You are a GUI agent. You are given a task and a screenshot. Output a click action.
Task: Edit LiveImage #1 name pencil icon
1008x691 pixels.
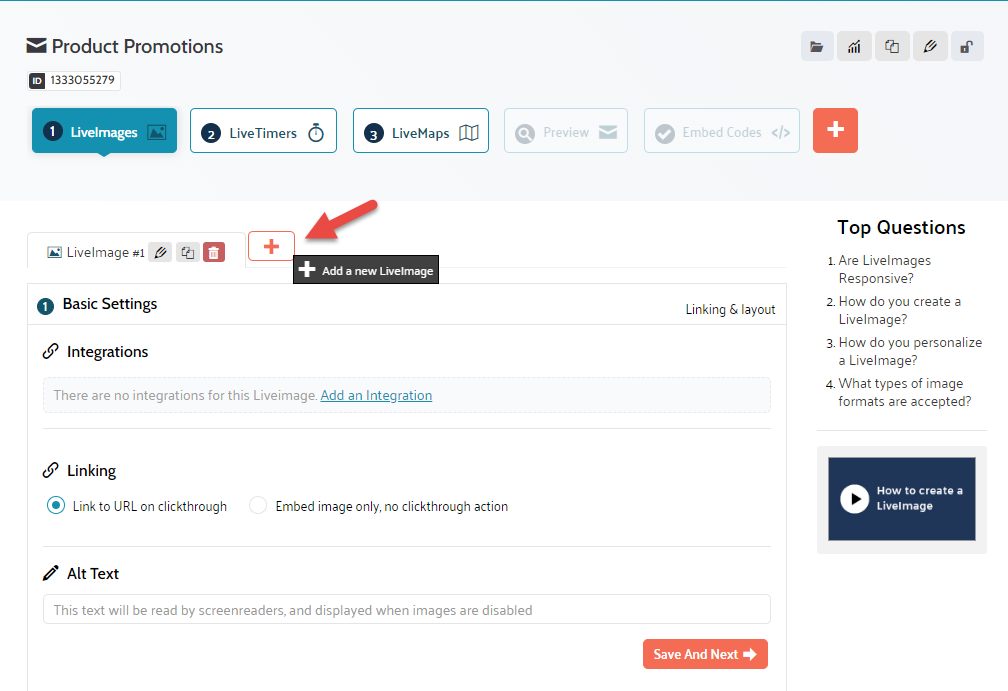160,253
